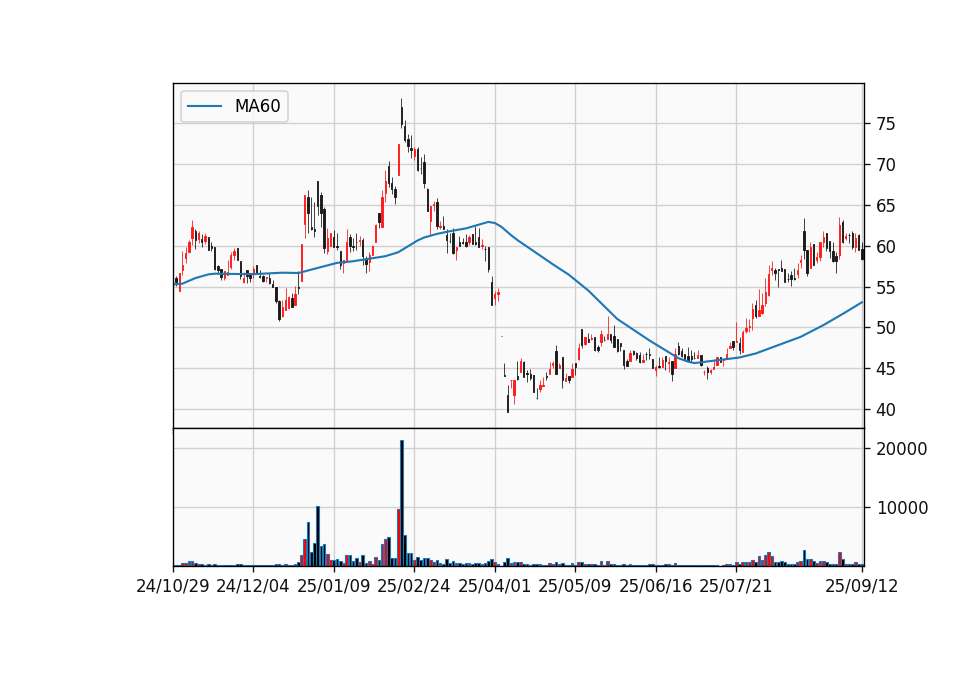Click the price axis value 70
The image size is (960, 690).
click(885, 165)
